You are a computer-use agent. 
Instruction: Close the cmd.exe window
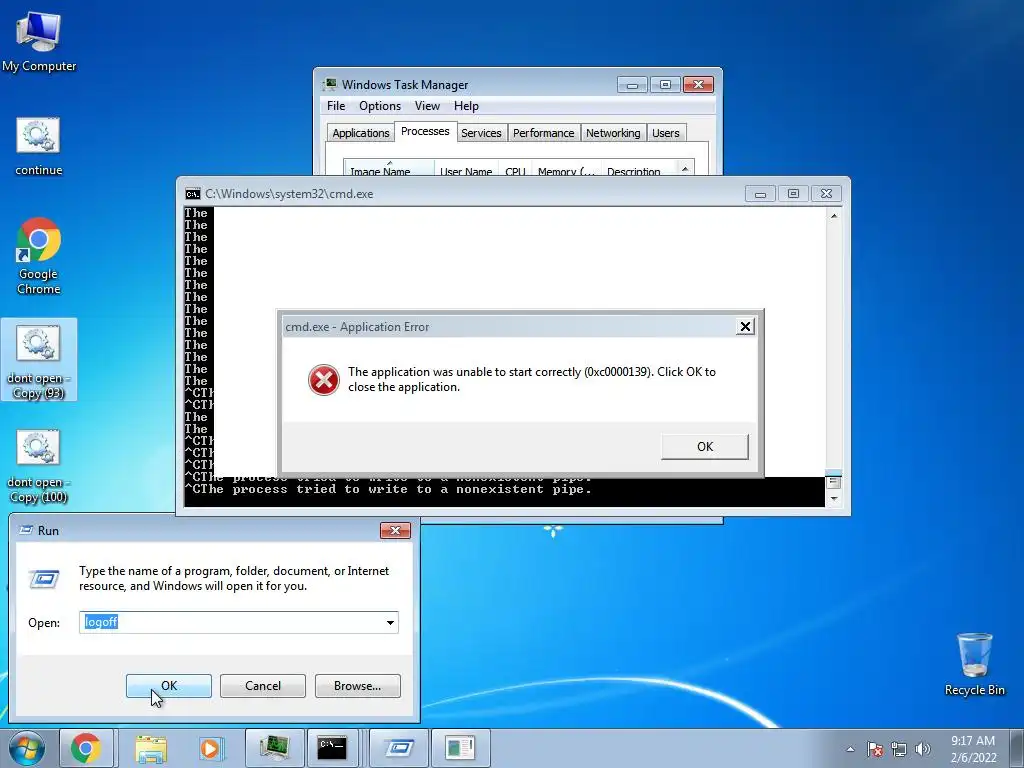pyautogui.click(x=826, y=194)
